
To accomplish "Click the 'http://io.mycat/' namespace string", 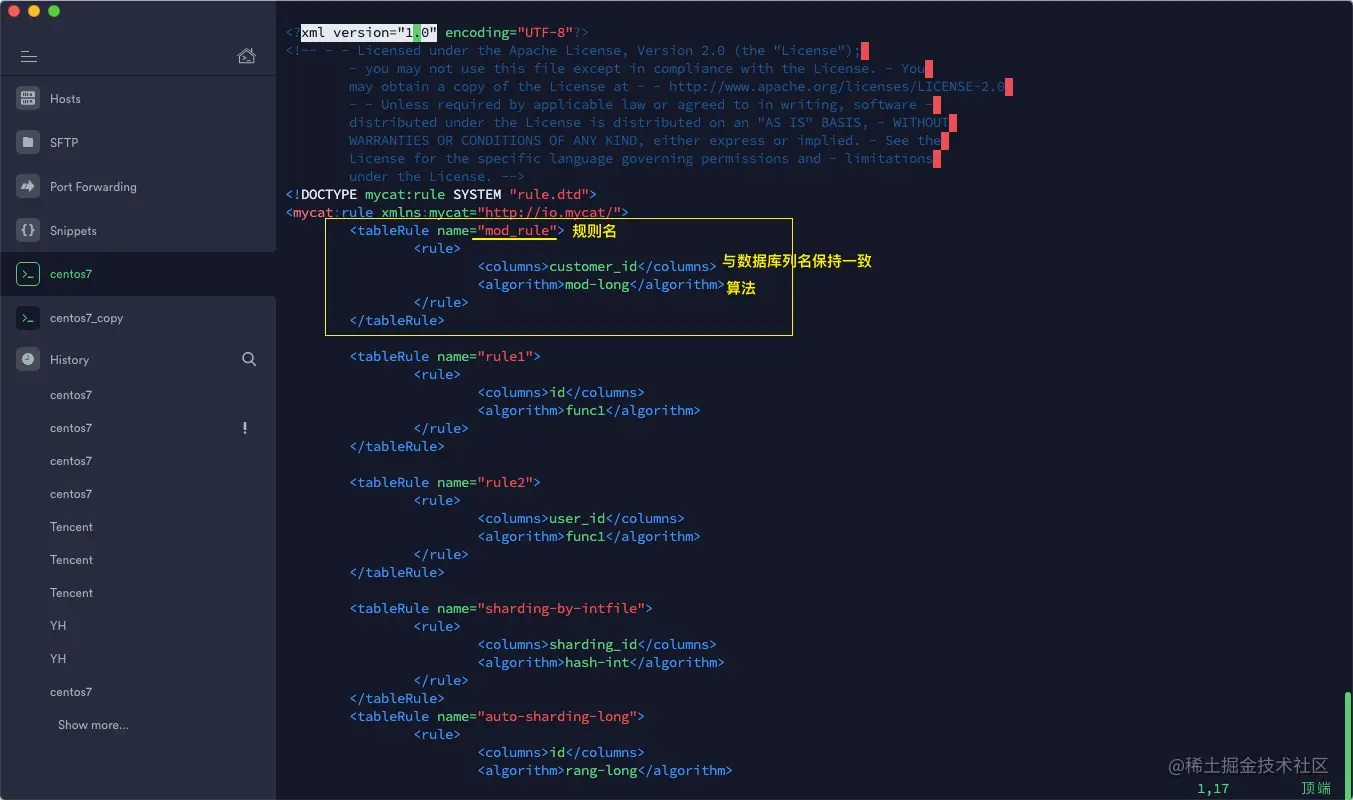I will 549,213.
